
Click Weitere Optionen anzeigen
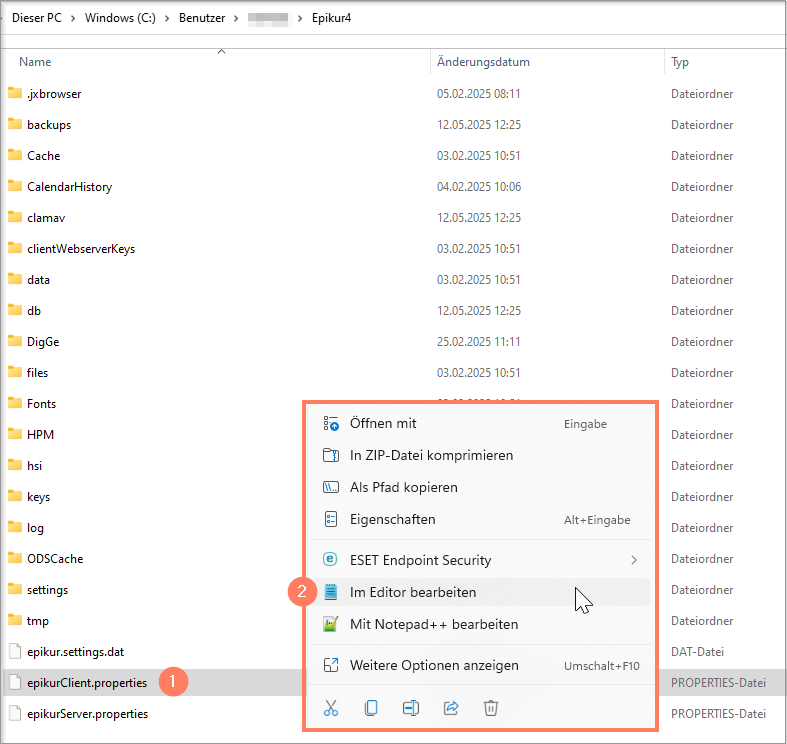click(480, 665)
